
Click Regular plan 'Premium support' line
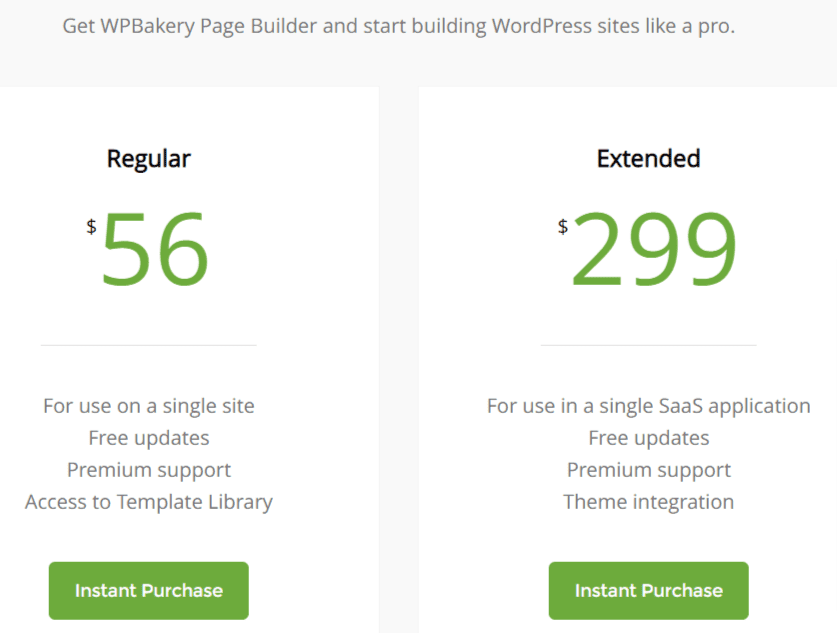149,470
